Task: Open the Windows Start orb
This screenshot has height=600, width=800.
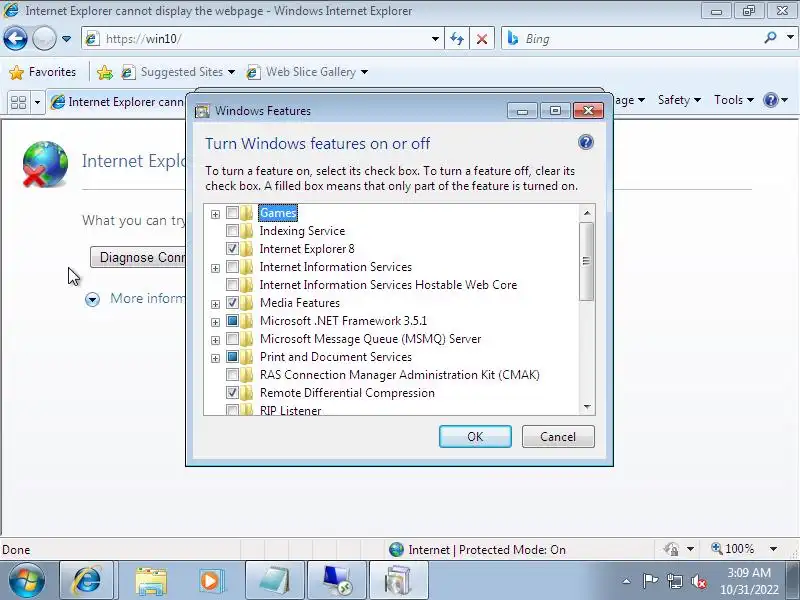Action: pyautogui.click(x=26, y=581)
